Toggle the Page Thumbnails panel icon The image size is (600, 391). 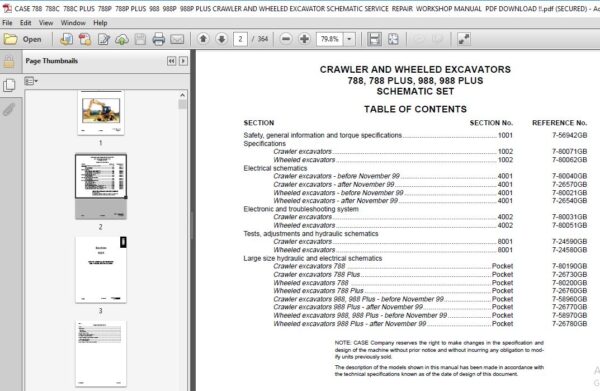click(9, 85)
